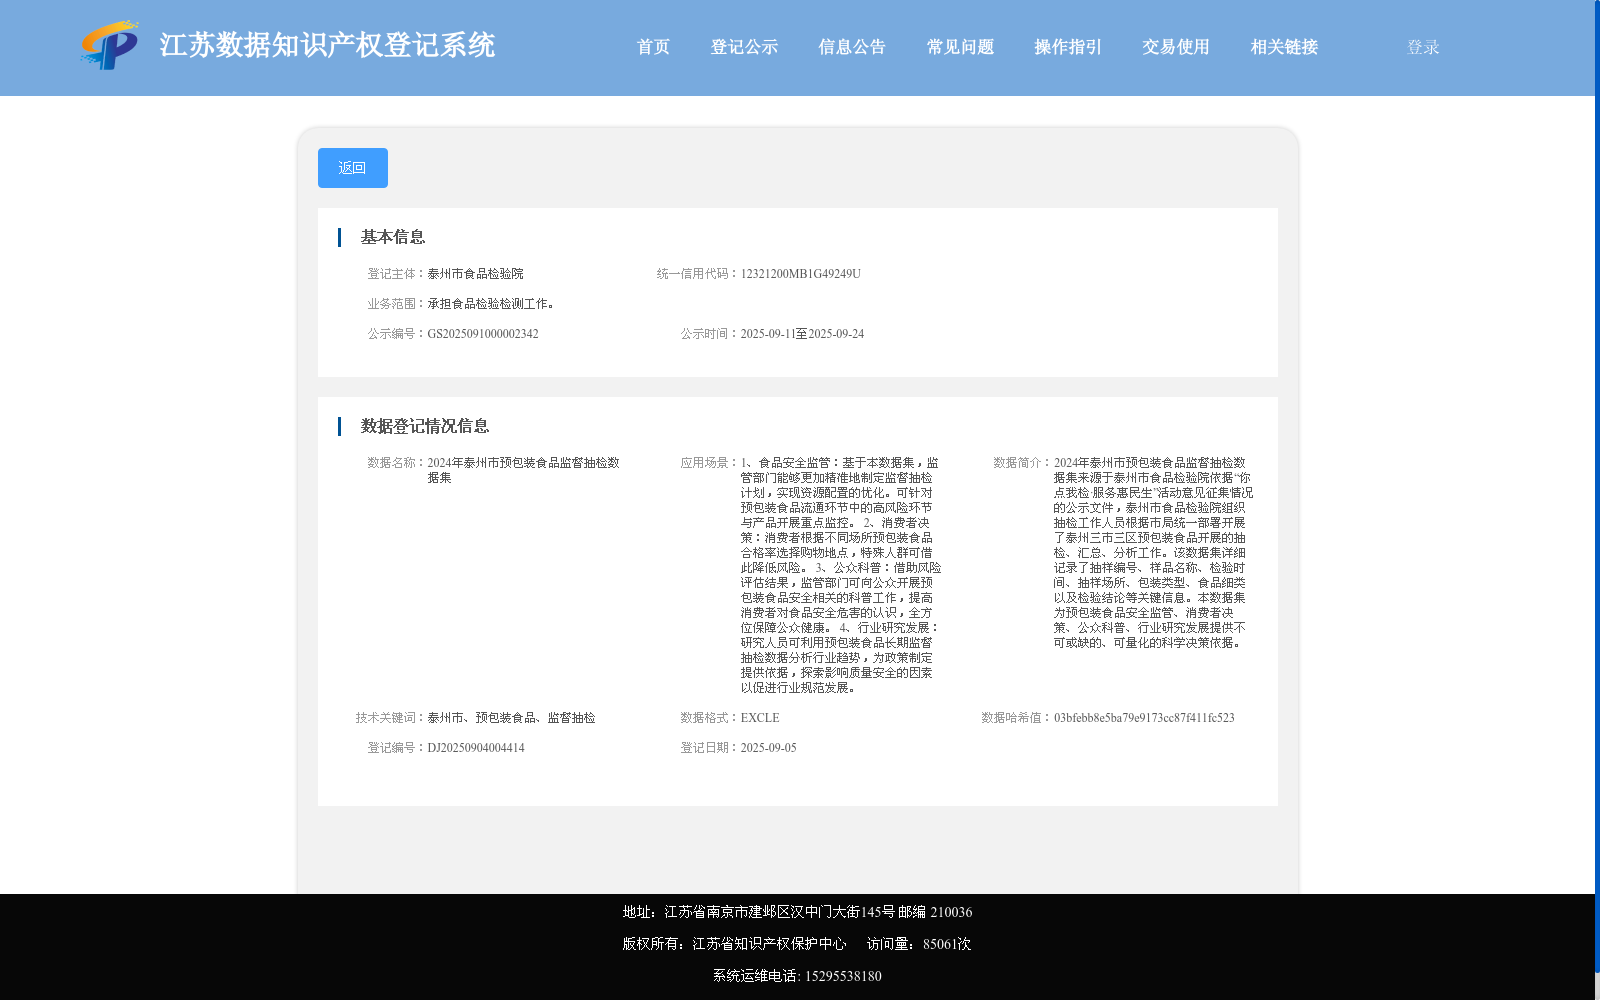
Task: Select hash value 03bfebb8e5ba79e9173cc87f411fc523
Action: [1144, 718]
